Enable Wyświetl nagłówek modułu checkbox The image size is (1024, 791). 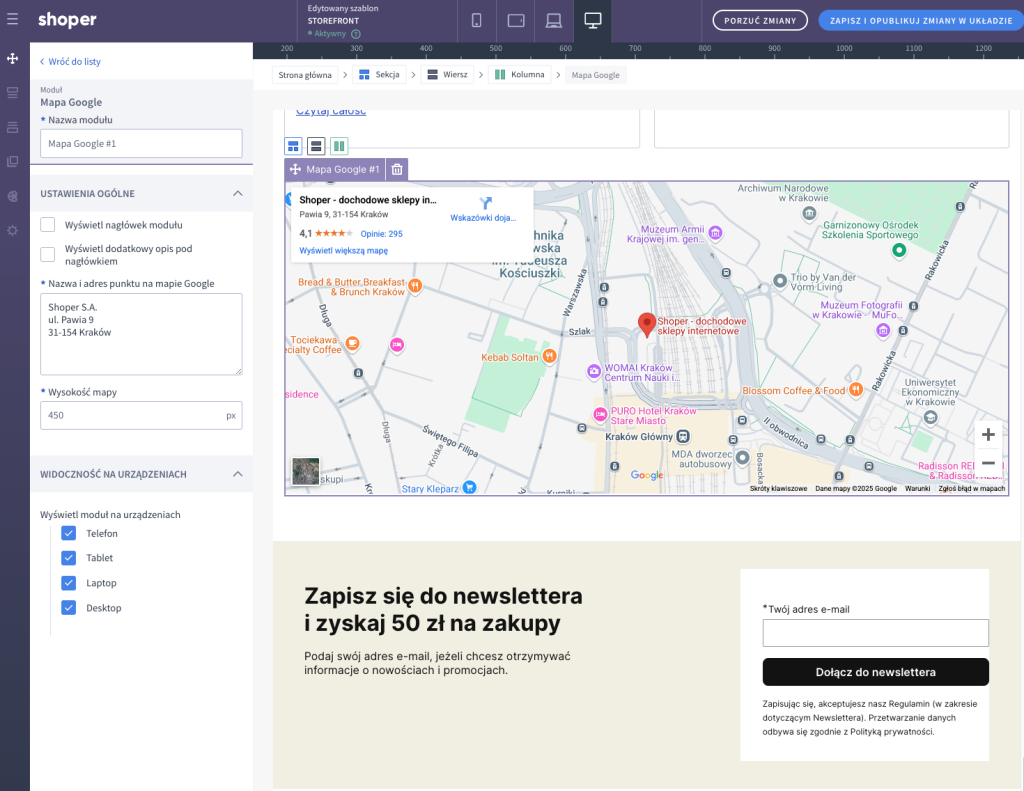(x=48, y=225)
